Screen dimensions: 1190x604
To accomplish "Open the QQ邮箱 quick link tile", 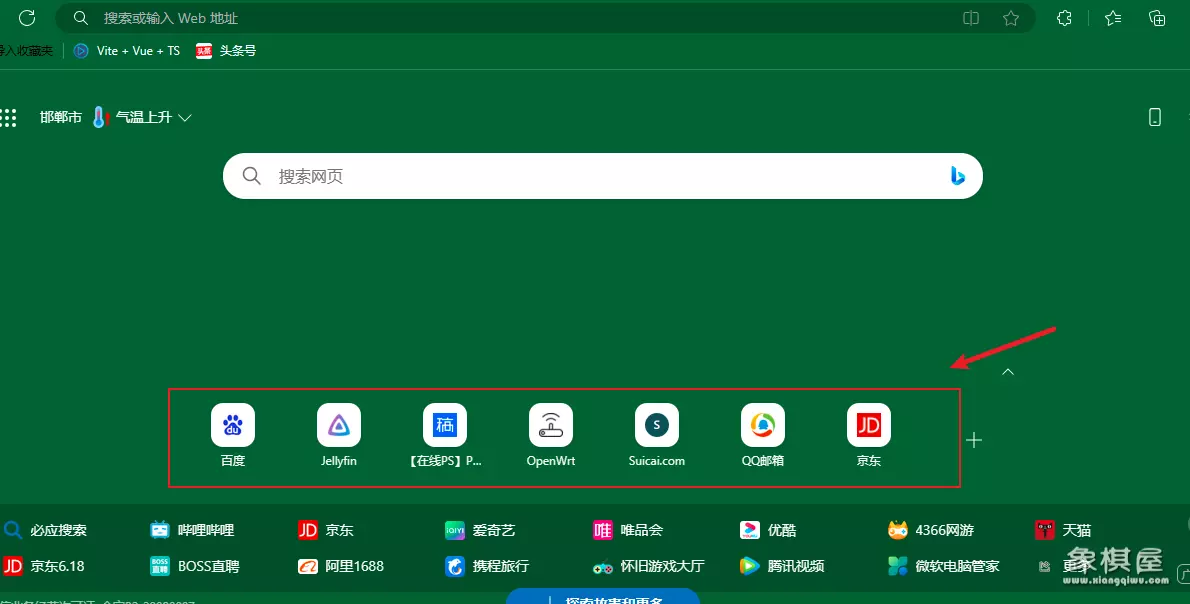I will [763, 426].
